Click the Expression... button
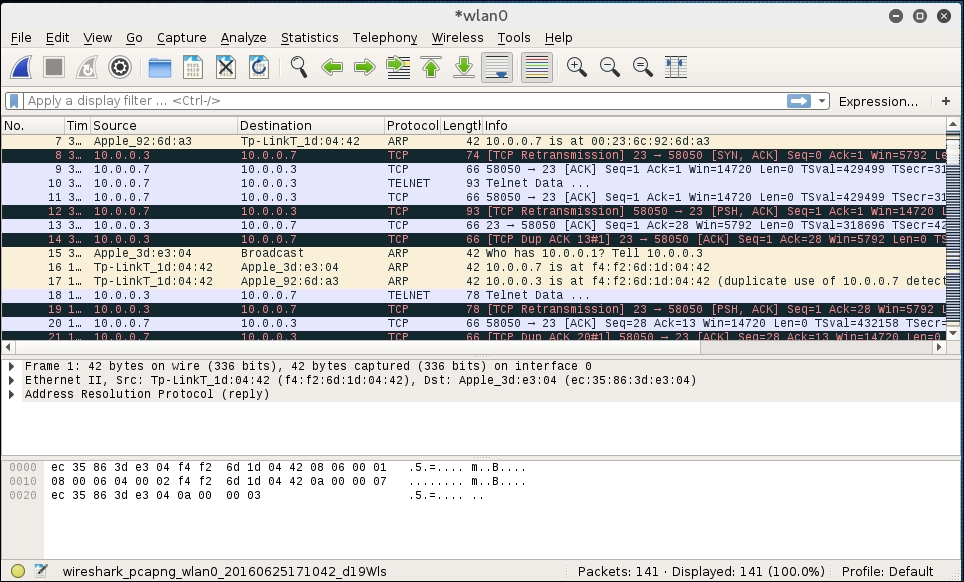Screen dimensions: 964x582 click(880, 101)
